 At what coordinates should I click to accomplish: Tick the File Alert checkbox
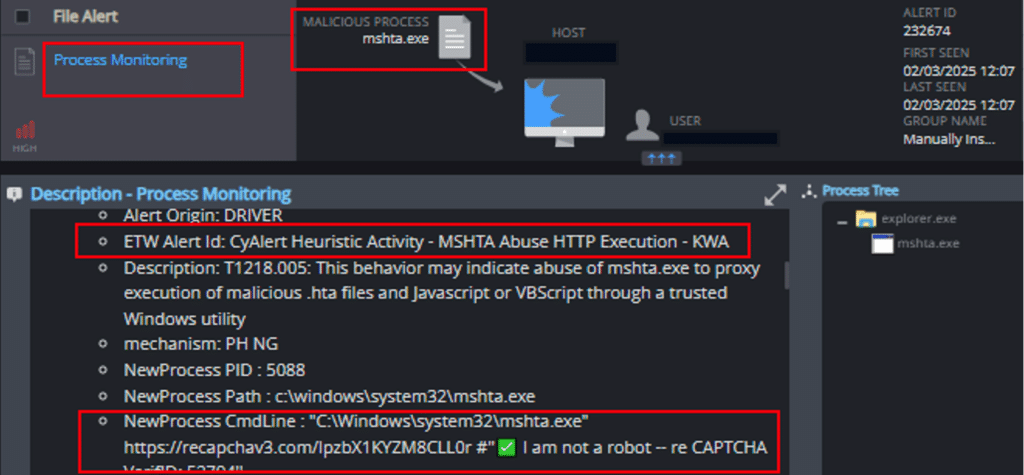tap(22, 17)
